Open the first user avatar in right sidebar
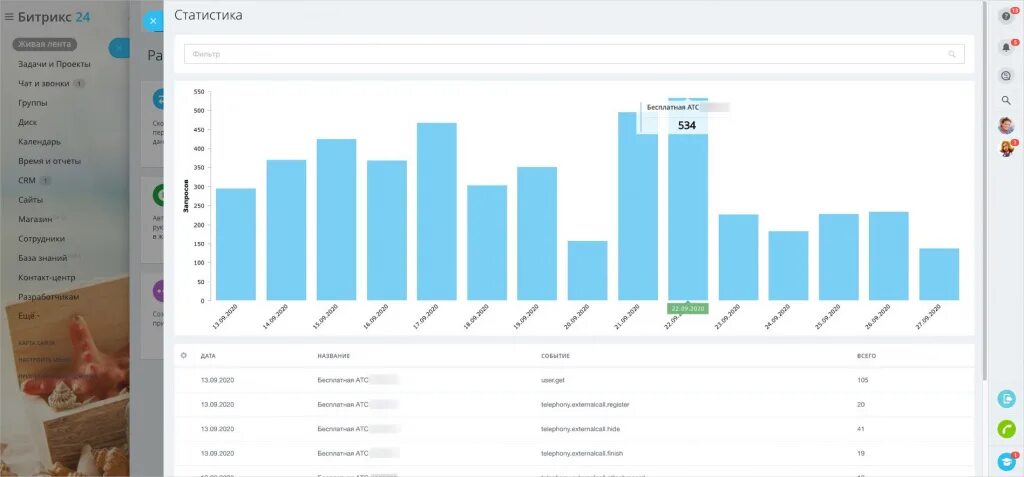The height and width of the screenshot is (477, 1024). tap(1006, 125)
